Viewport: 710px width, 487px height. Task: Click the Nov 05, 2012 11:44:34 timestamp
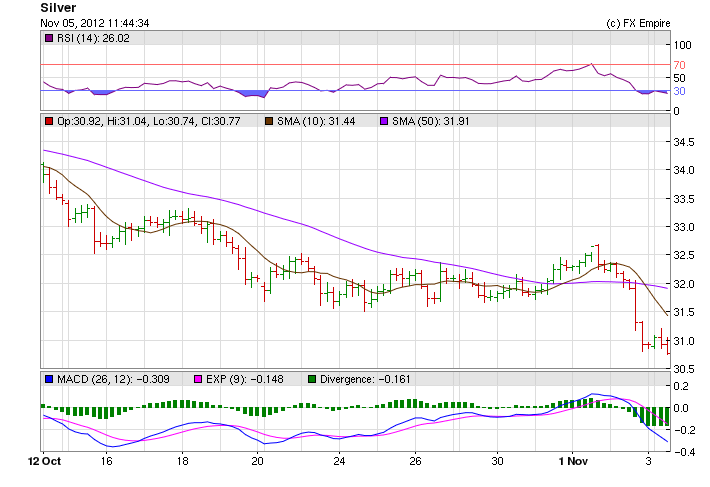click(95, 23)
